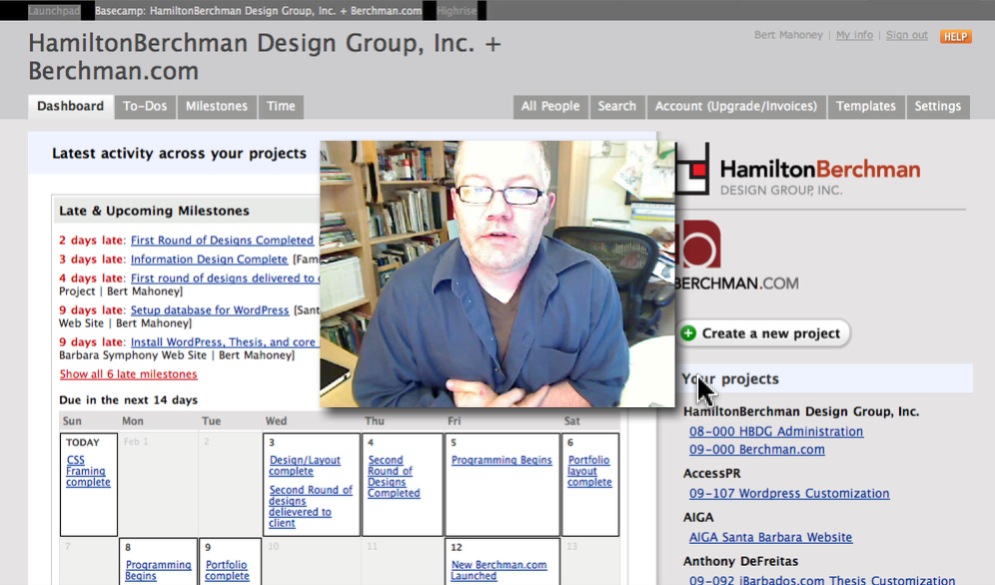The height and width of the screenshot is (585, 995).
Task: Switch to the Time tab
Action: pyautogui.click(x=280, y=107)
